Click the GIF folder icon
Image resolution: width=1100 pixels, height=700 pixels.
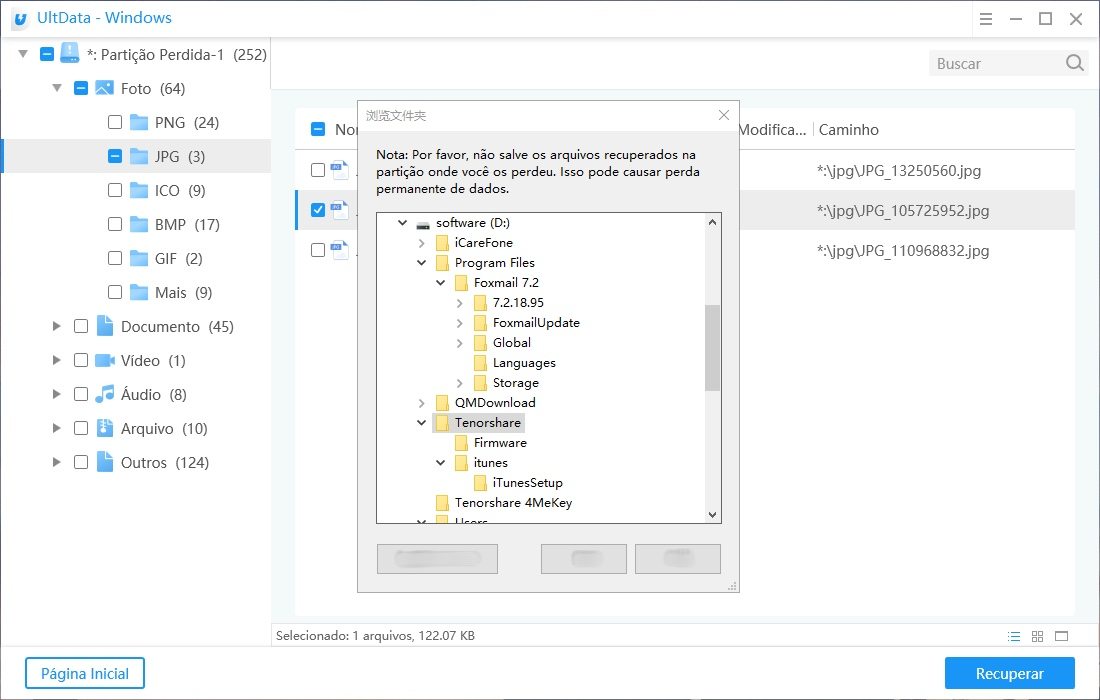[139, 258]
